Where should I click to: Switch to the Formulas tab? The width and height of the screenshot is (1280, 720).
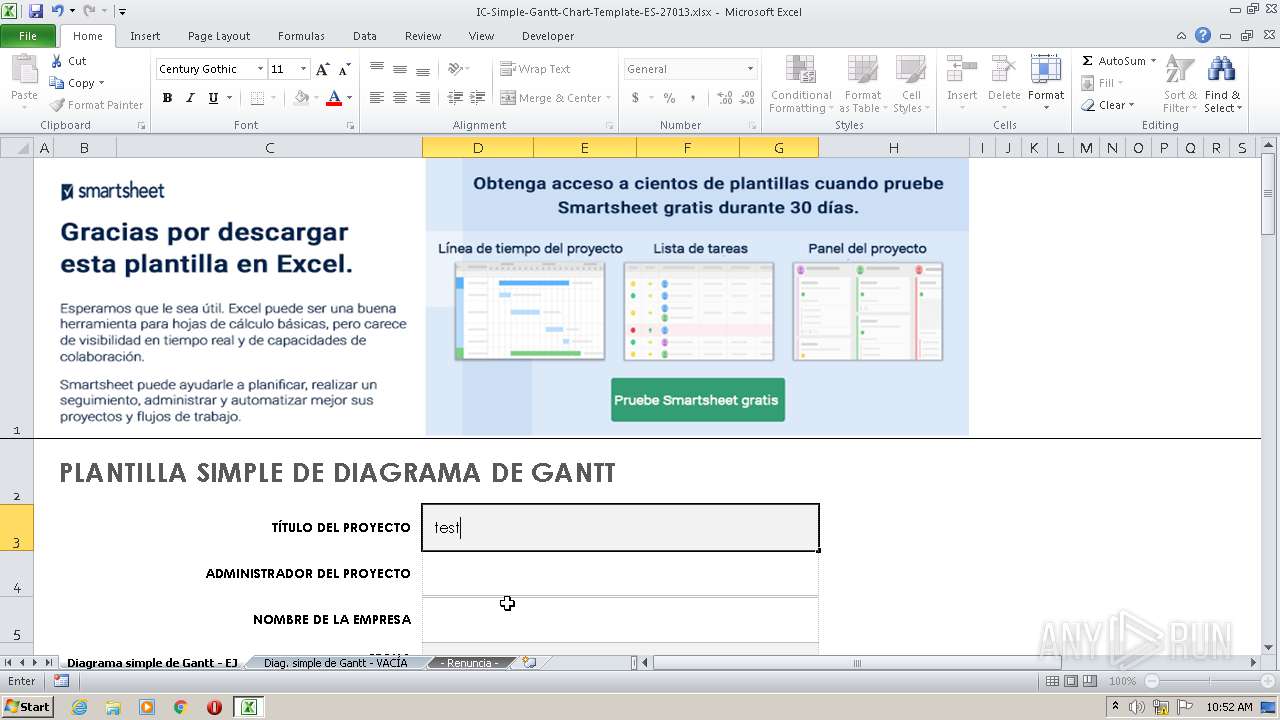(301, 36)
